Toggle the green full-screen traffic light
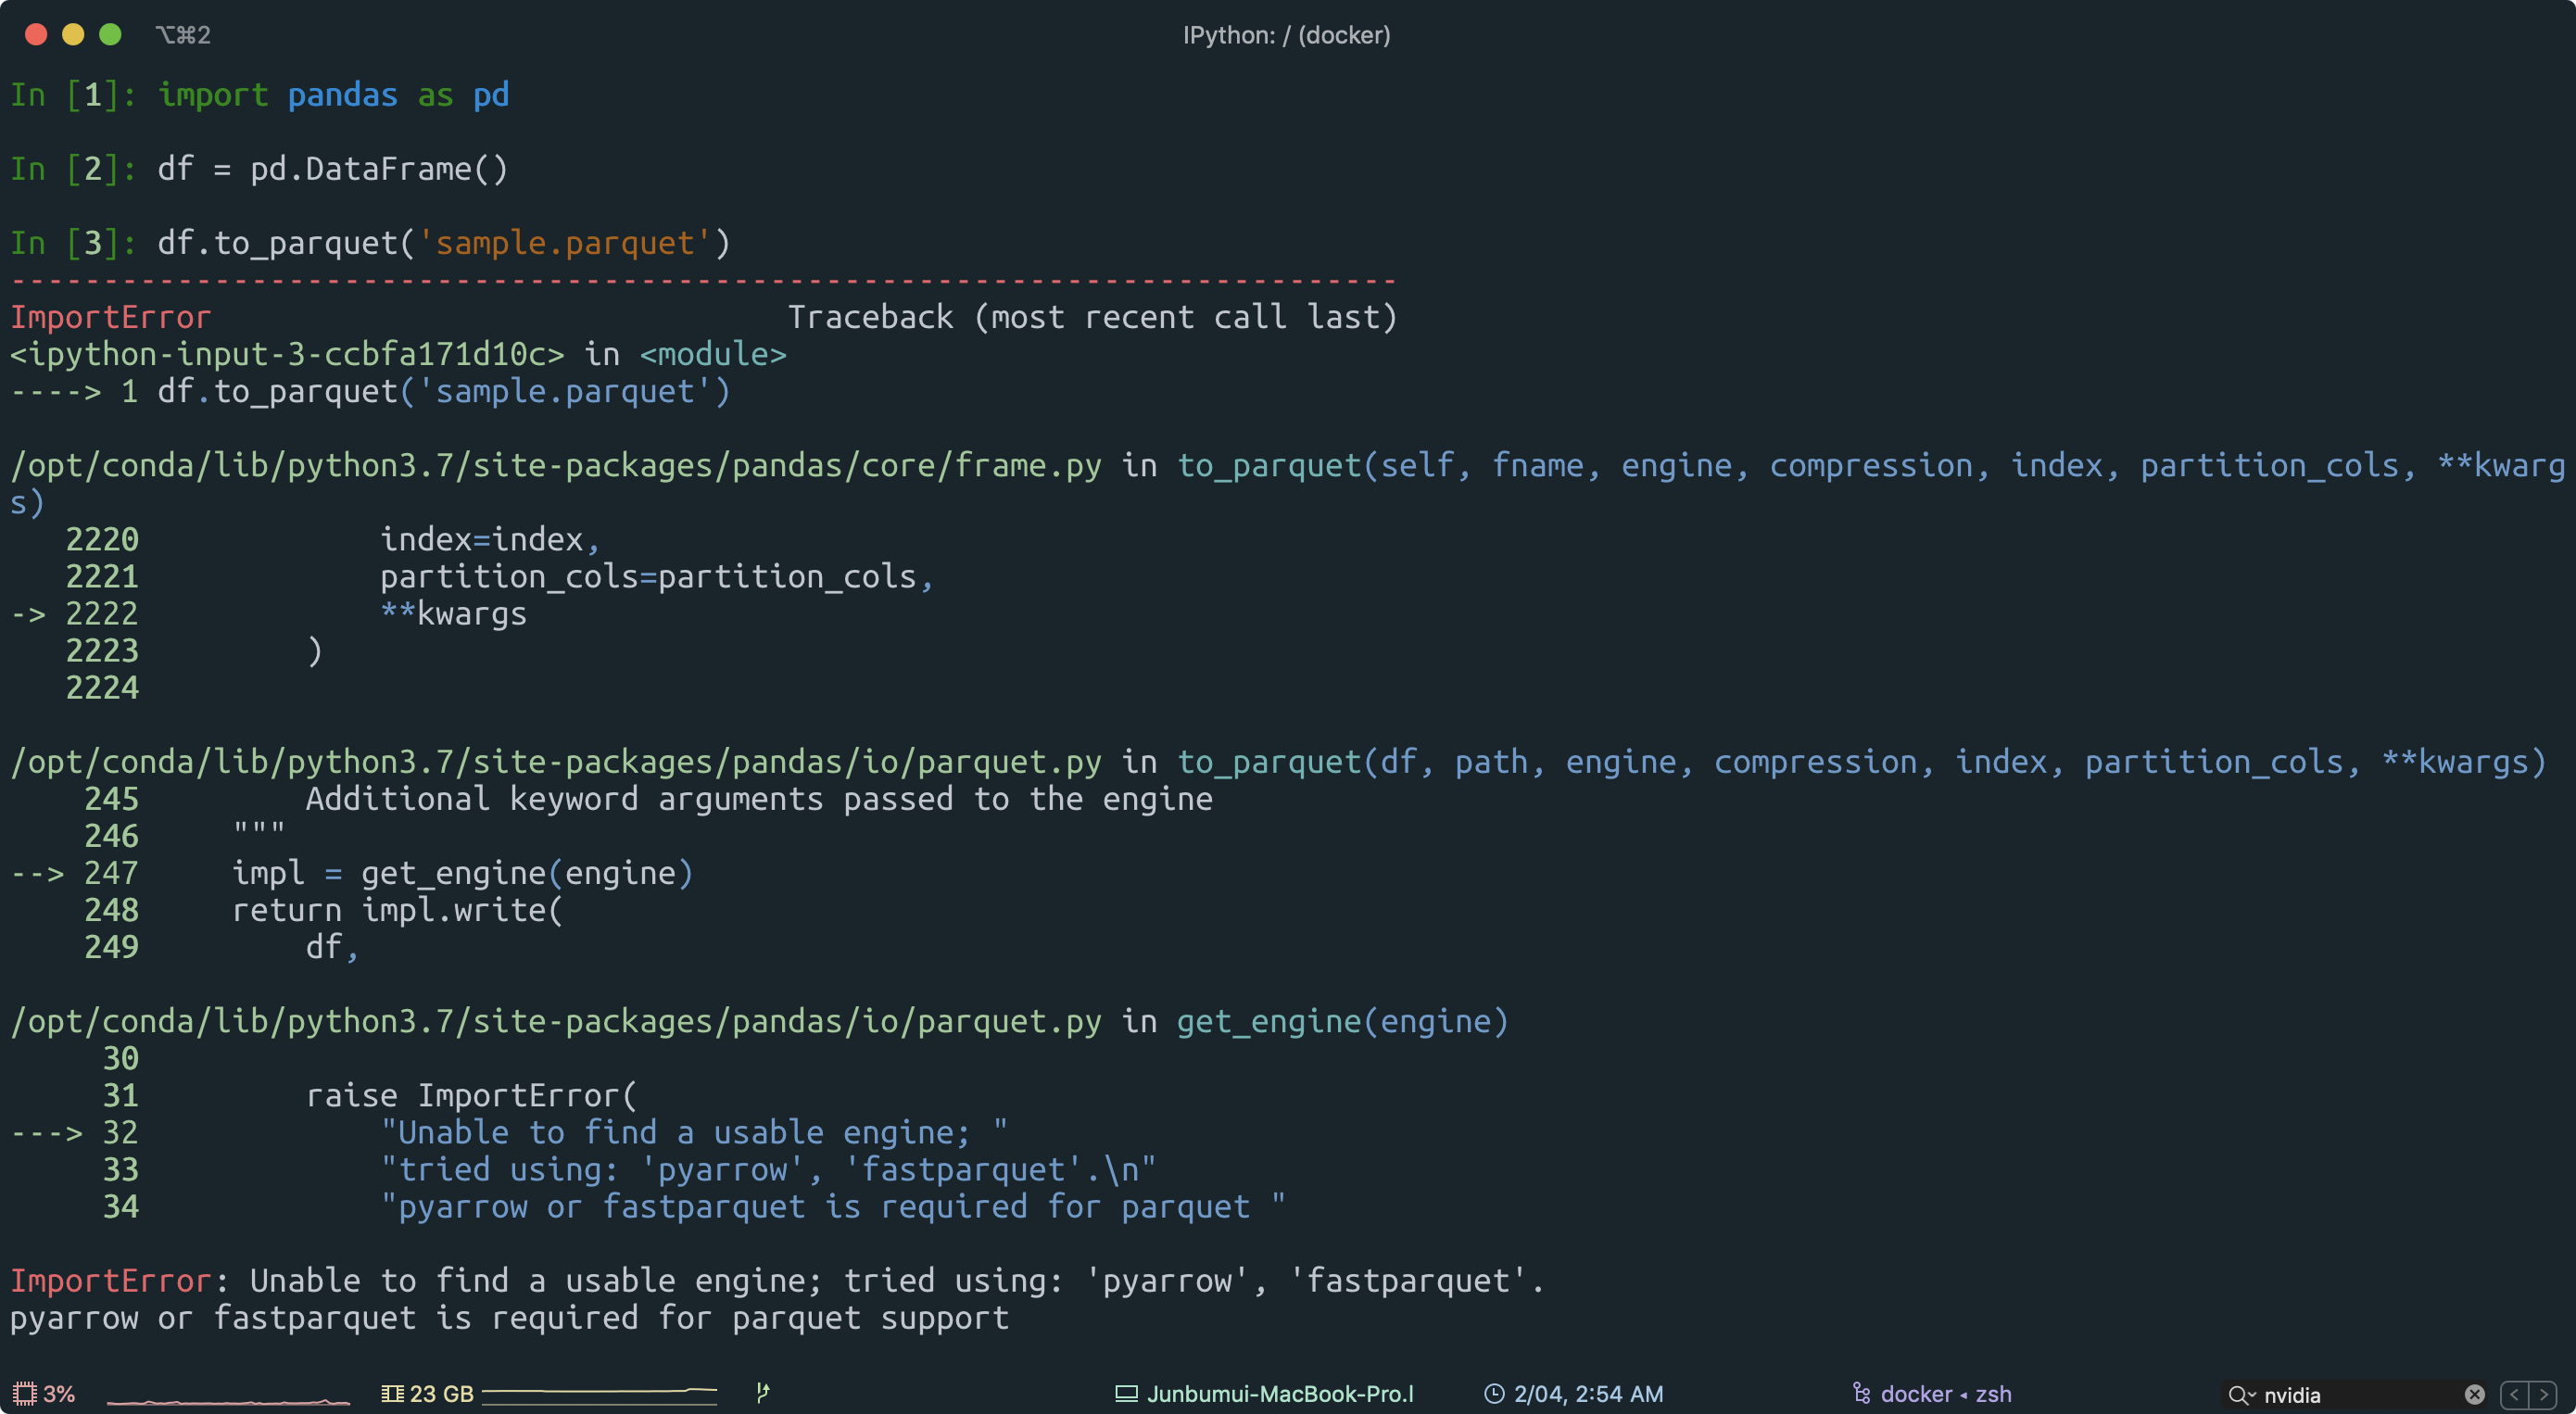This screenshot has width=2576, height=1414. point(110,33)
